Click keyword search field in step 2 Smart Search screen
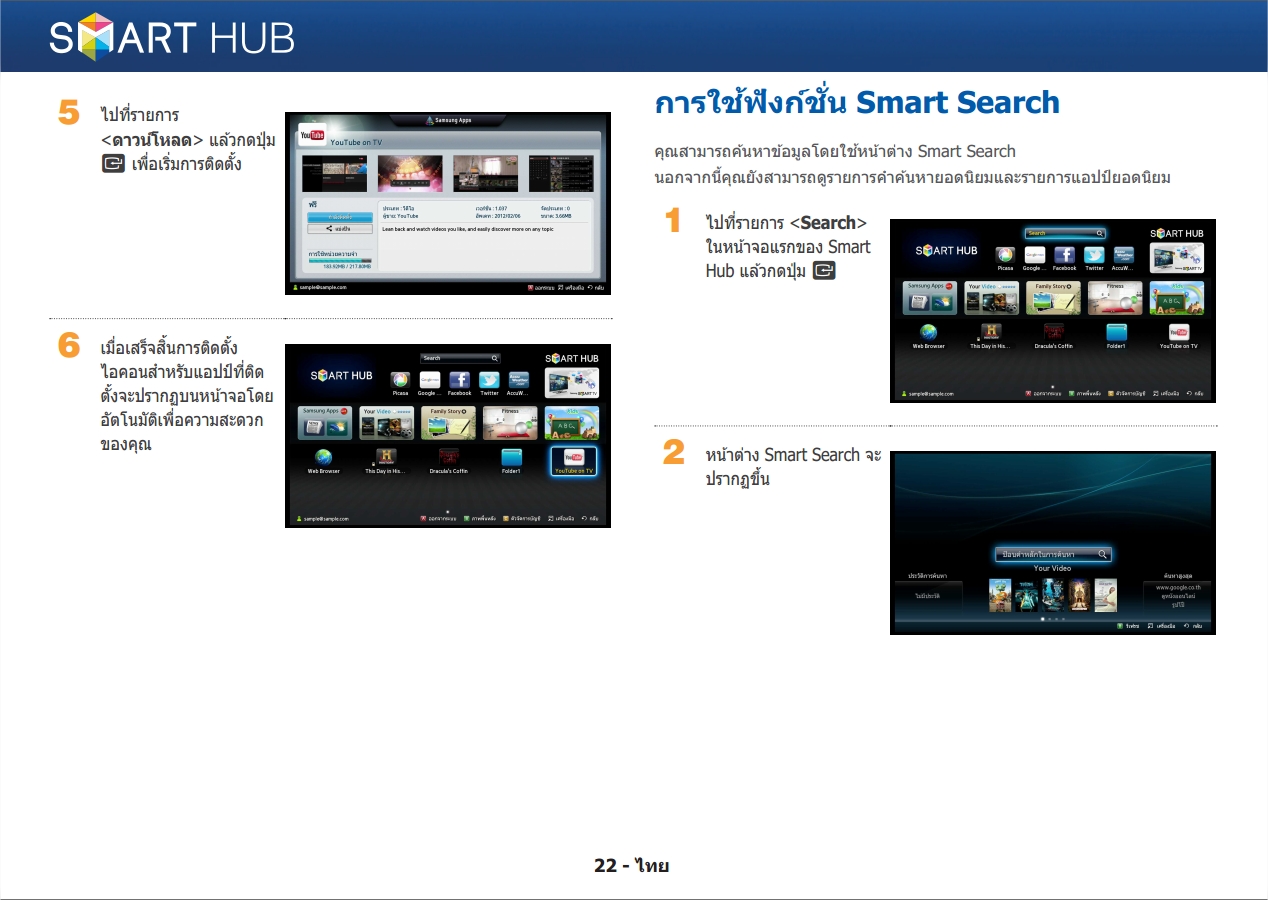Image resolution: width=1268 pixels, height=900 pixels. pyautogui.click(x=1053, y=554)
